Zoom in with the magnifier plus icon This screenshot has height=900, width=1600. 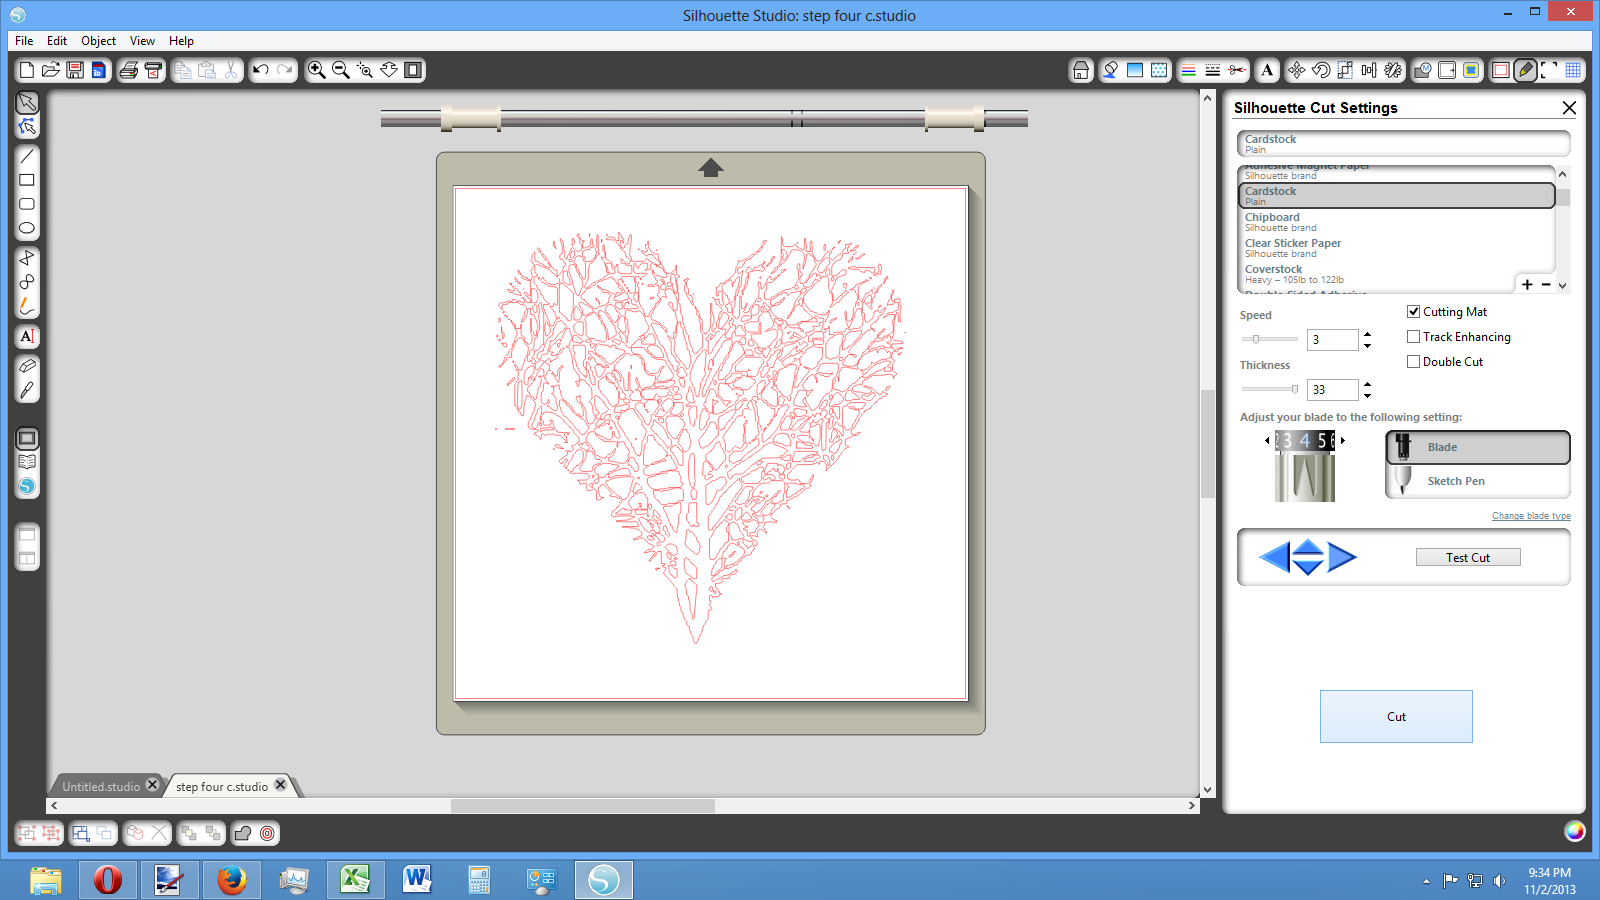tap(317, 70)
